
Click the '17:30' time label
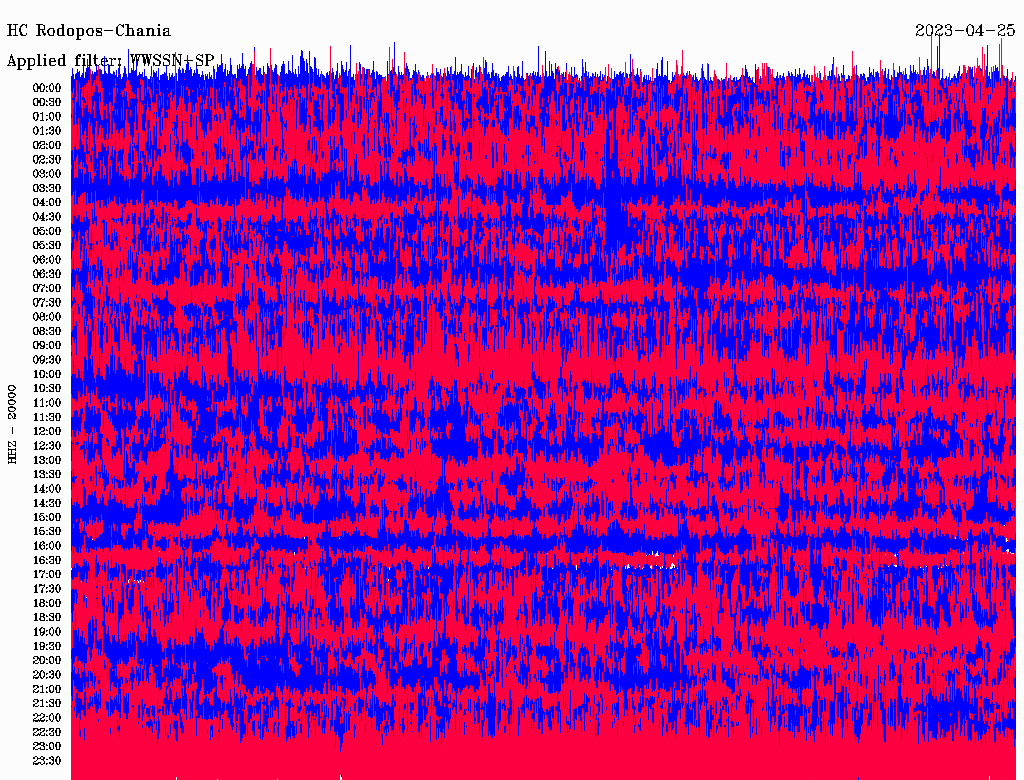point(47,589)
